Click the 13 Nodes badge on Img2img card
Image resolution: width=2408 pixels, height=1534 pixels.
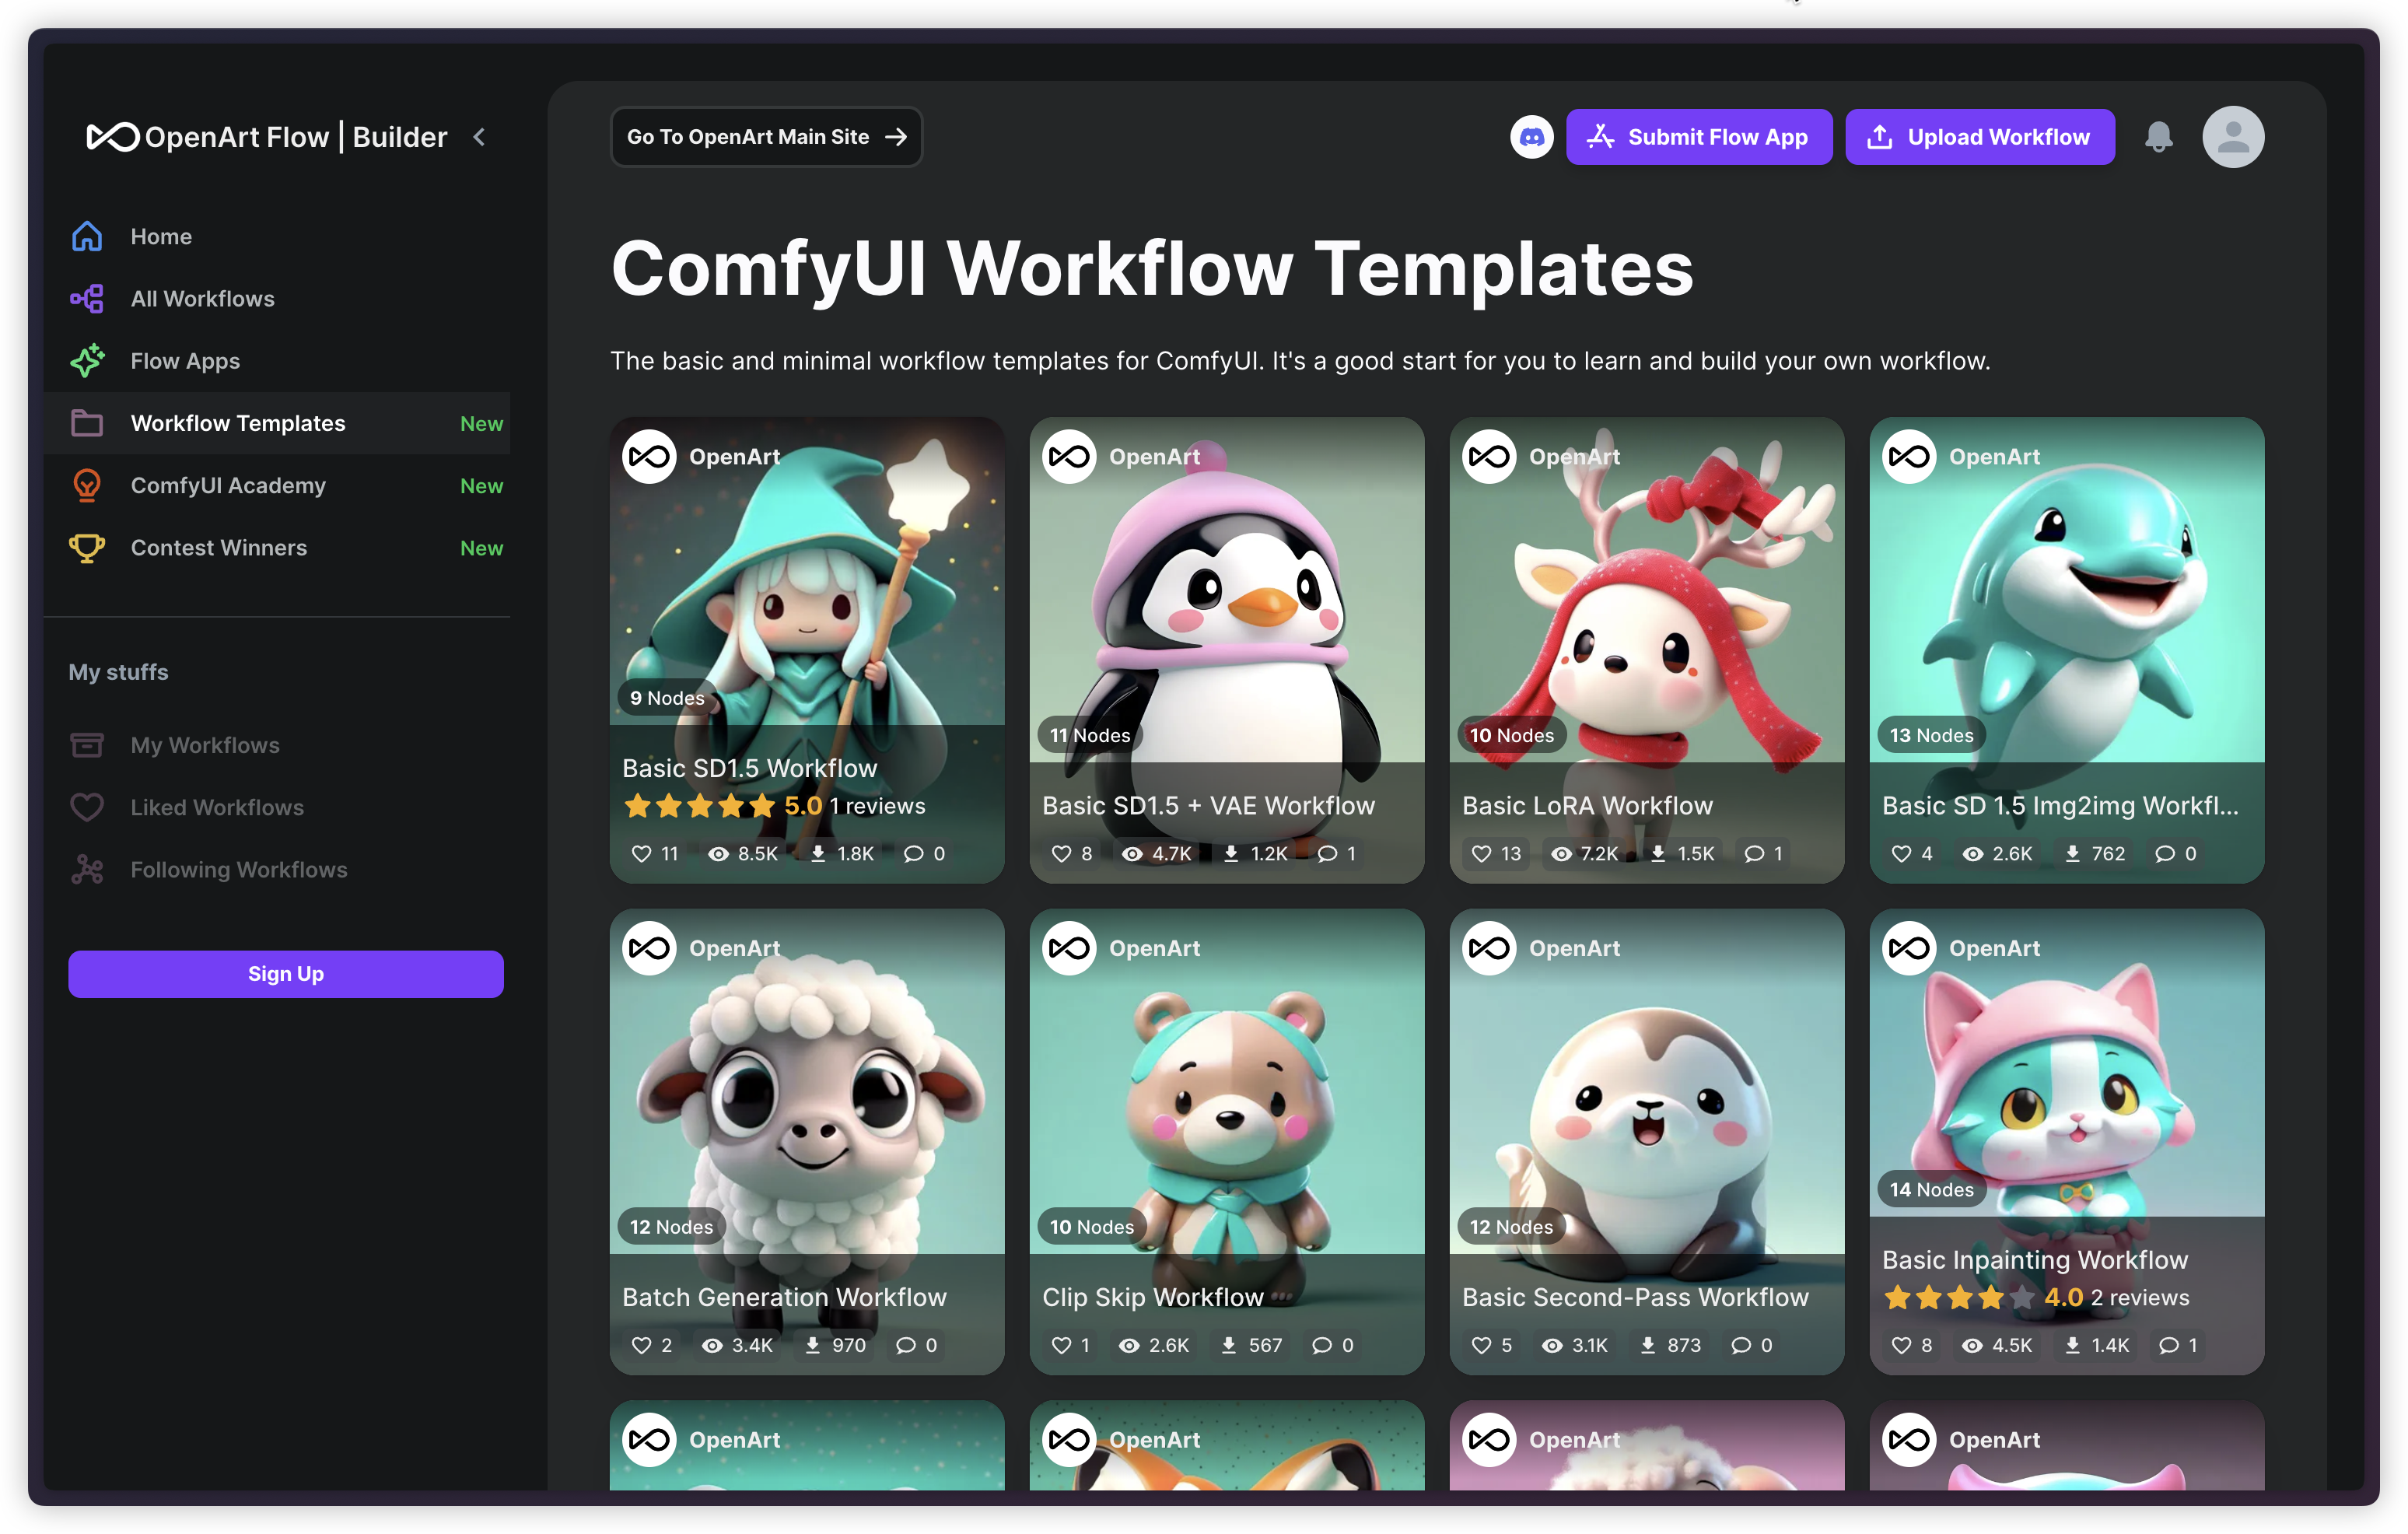(1931, 736)
